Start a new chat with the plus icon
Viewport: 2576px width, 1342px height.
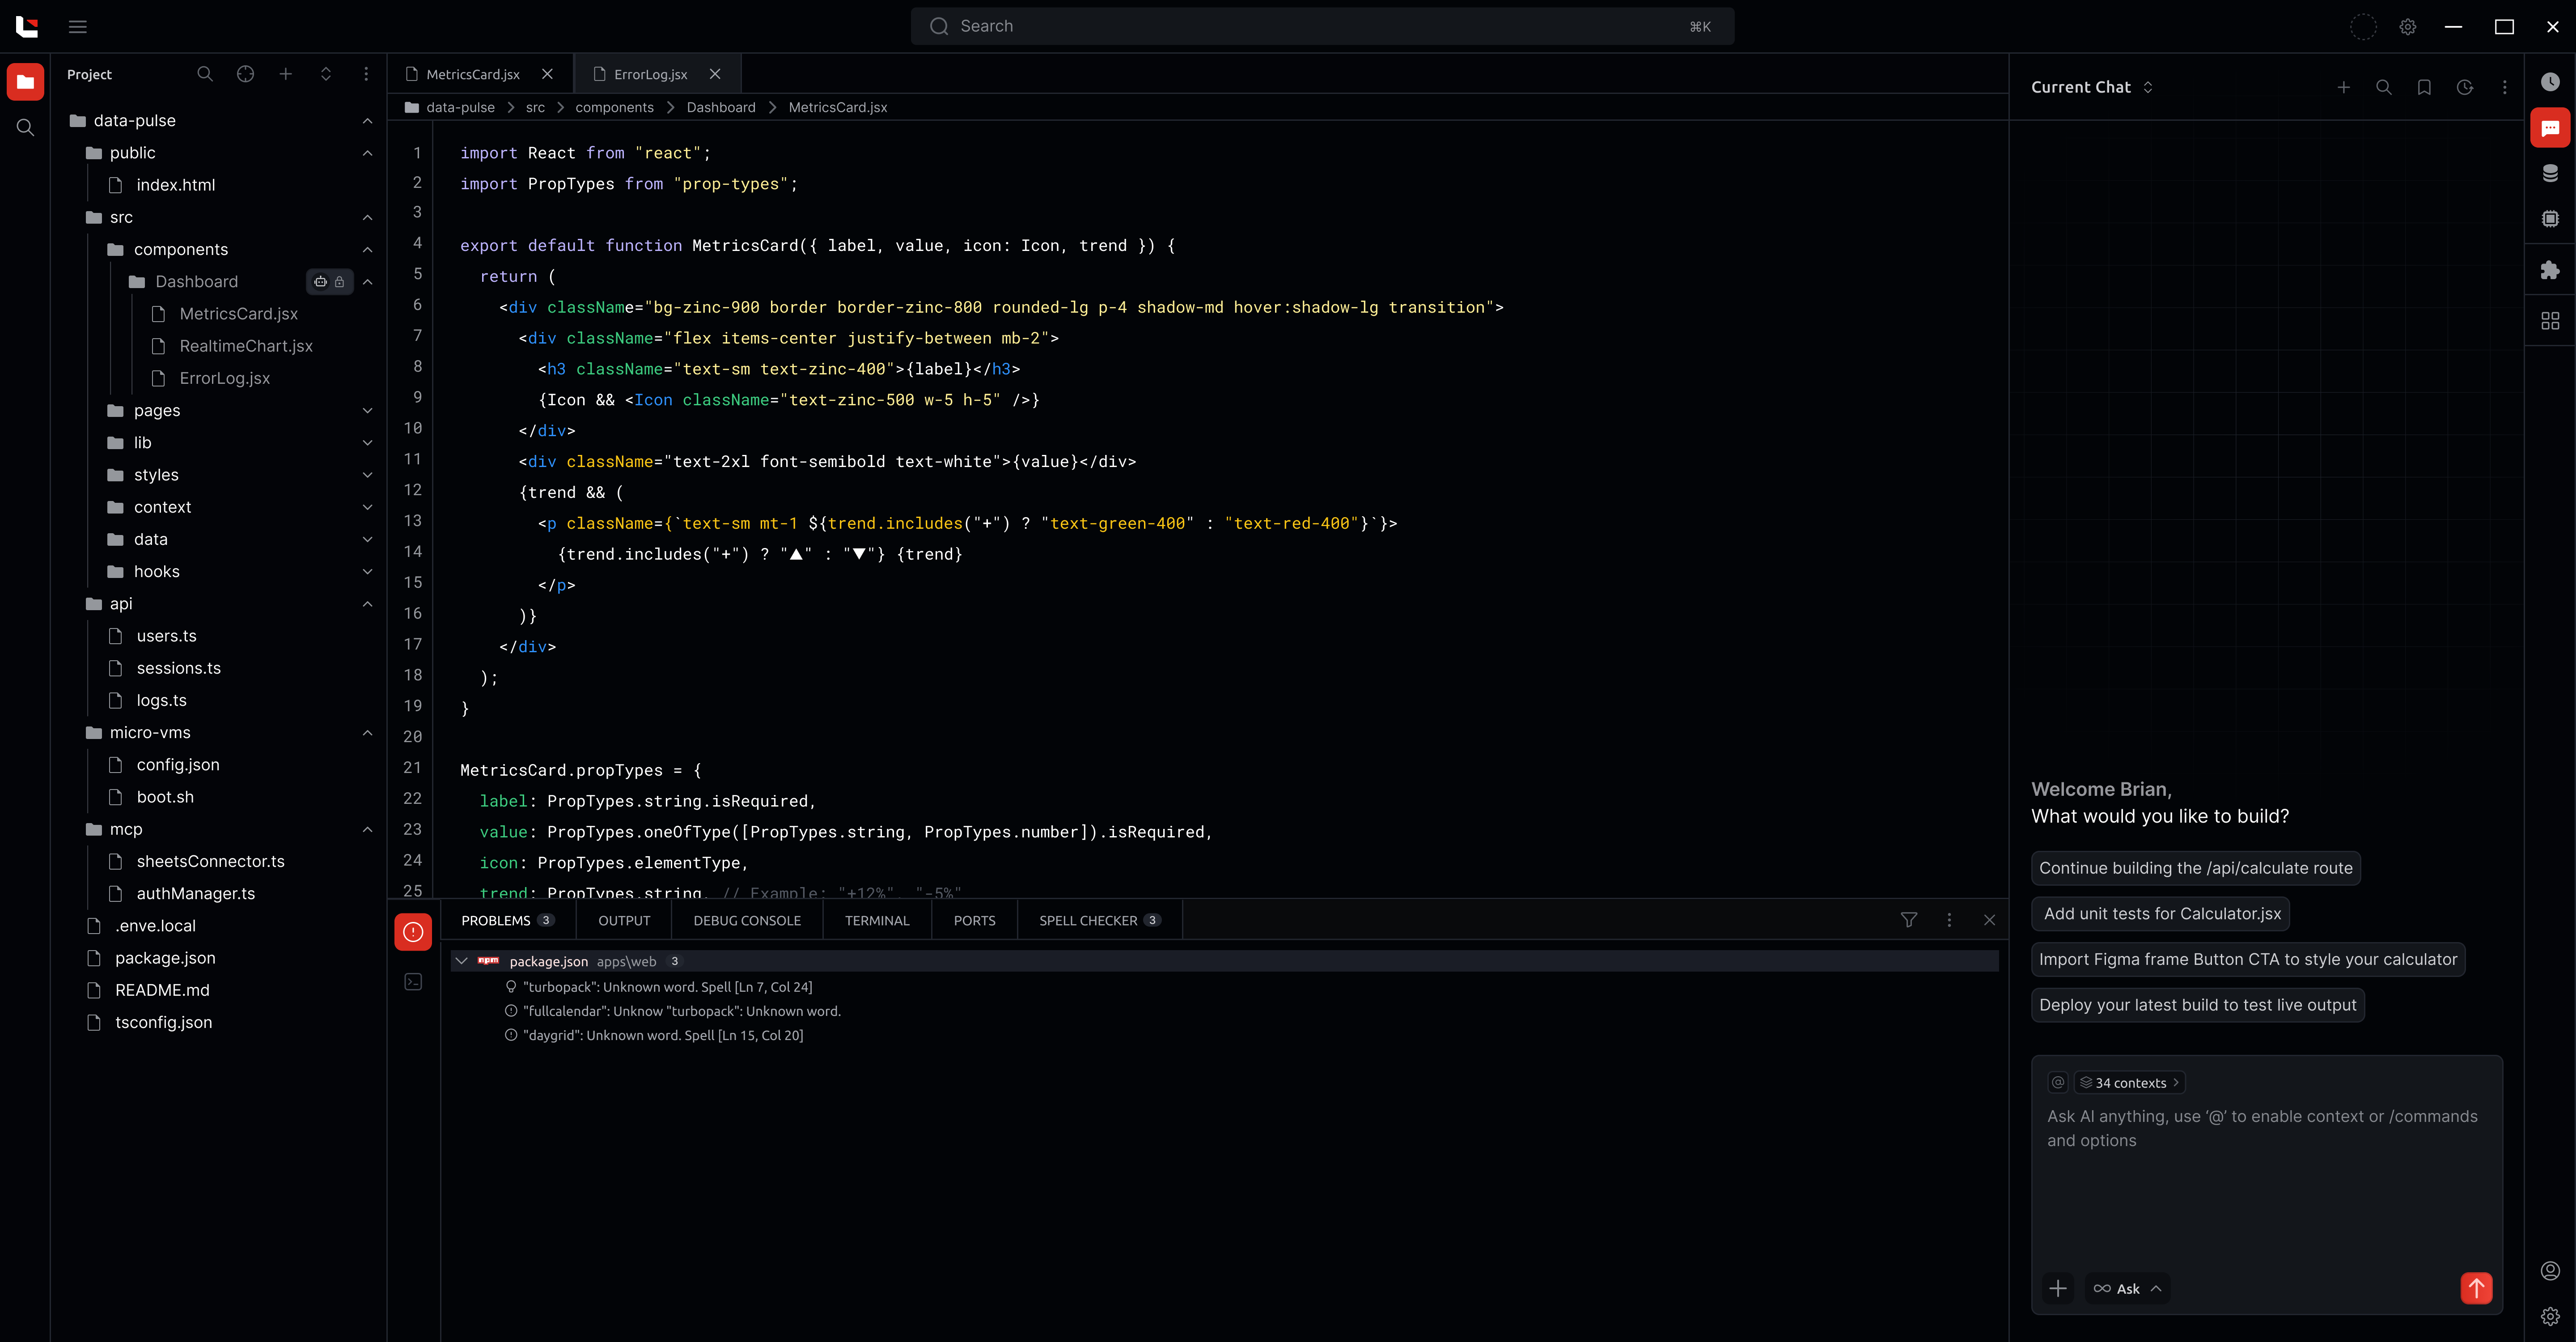(2344, 88)
